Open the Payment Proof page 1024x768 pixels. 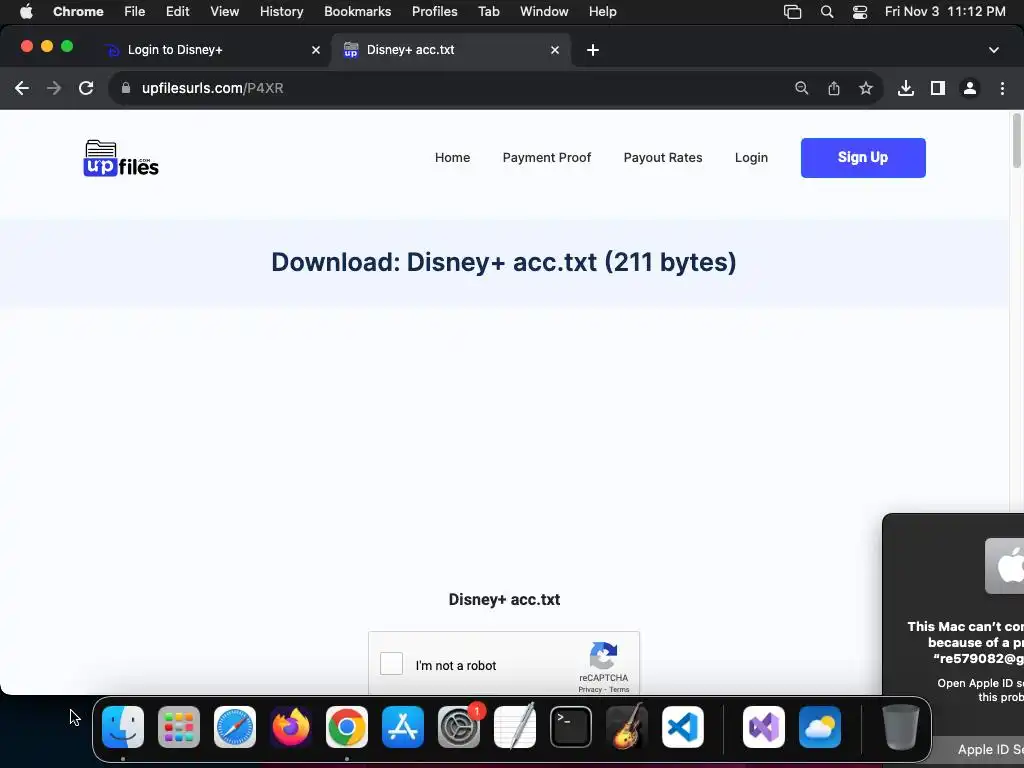547,158
